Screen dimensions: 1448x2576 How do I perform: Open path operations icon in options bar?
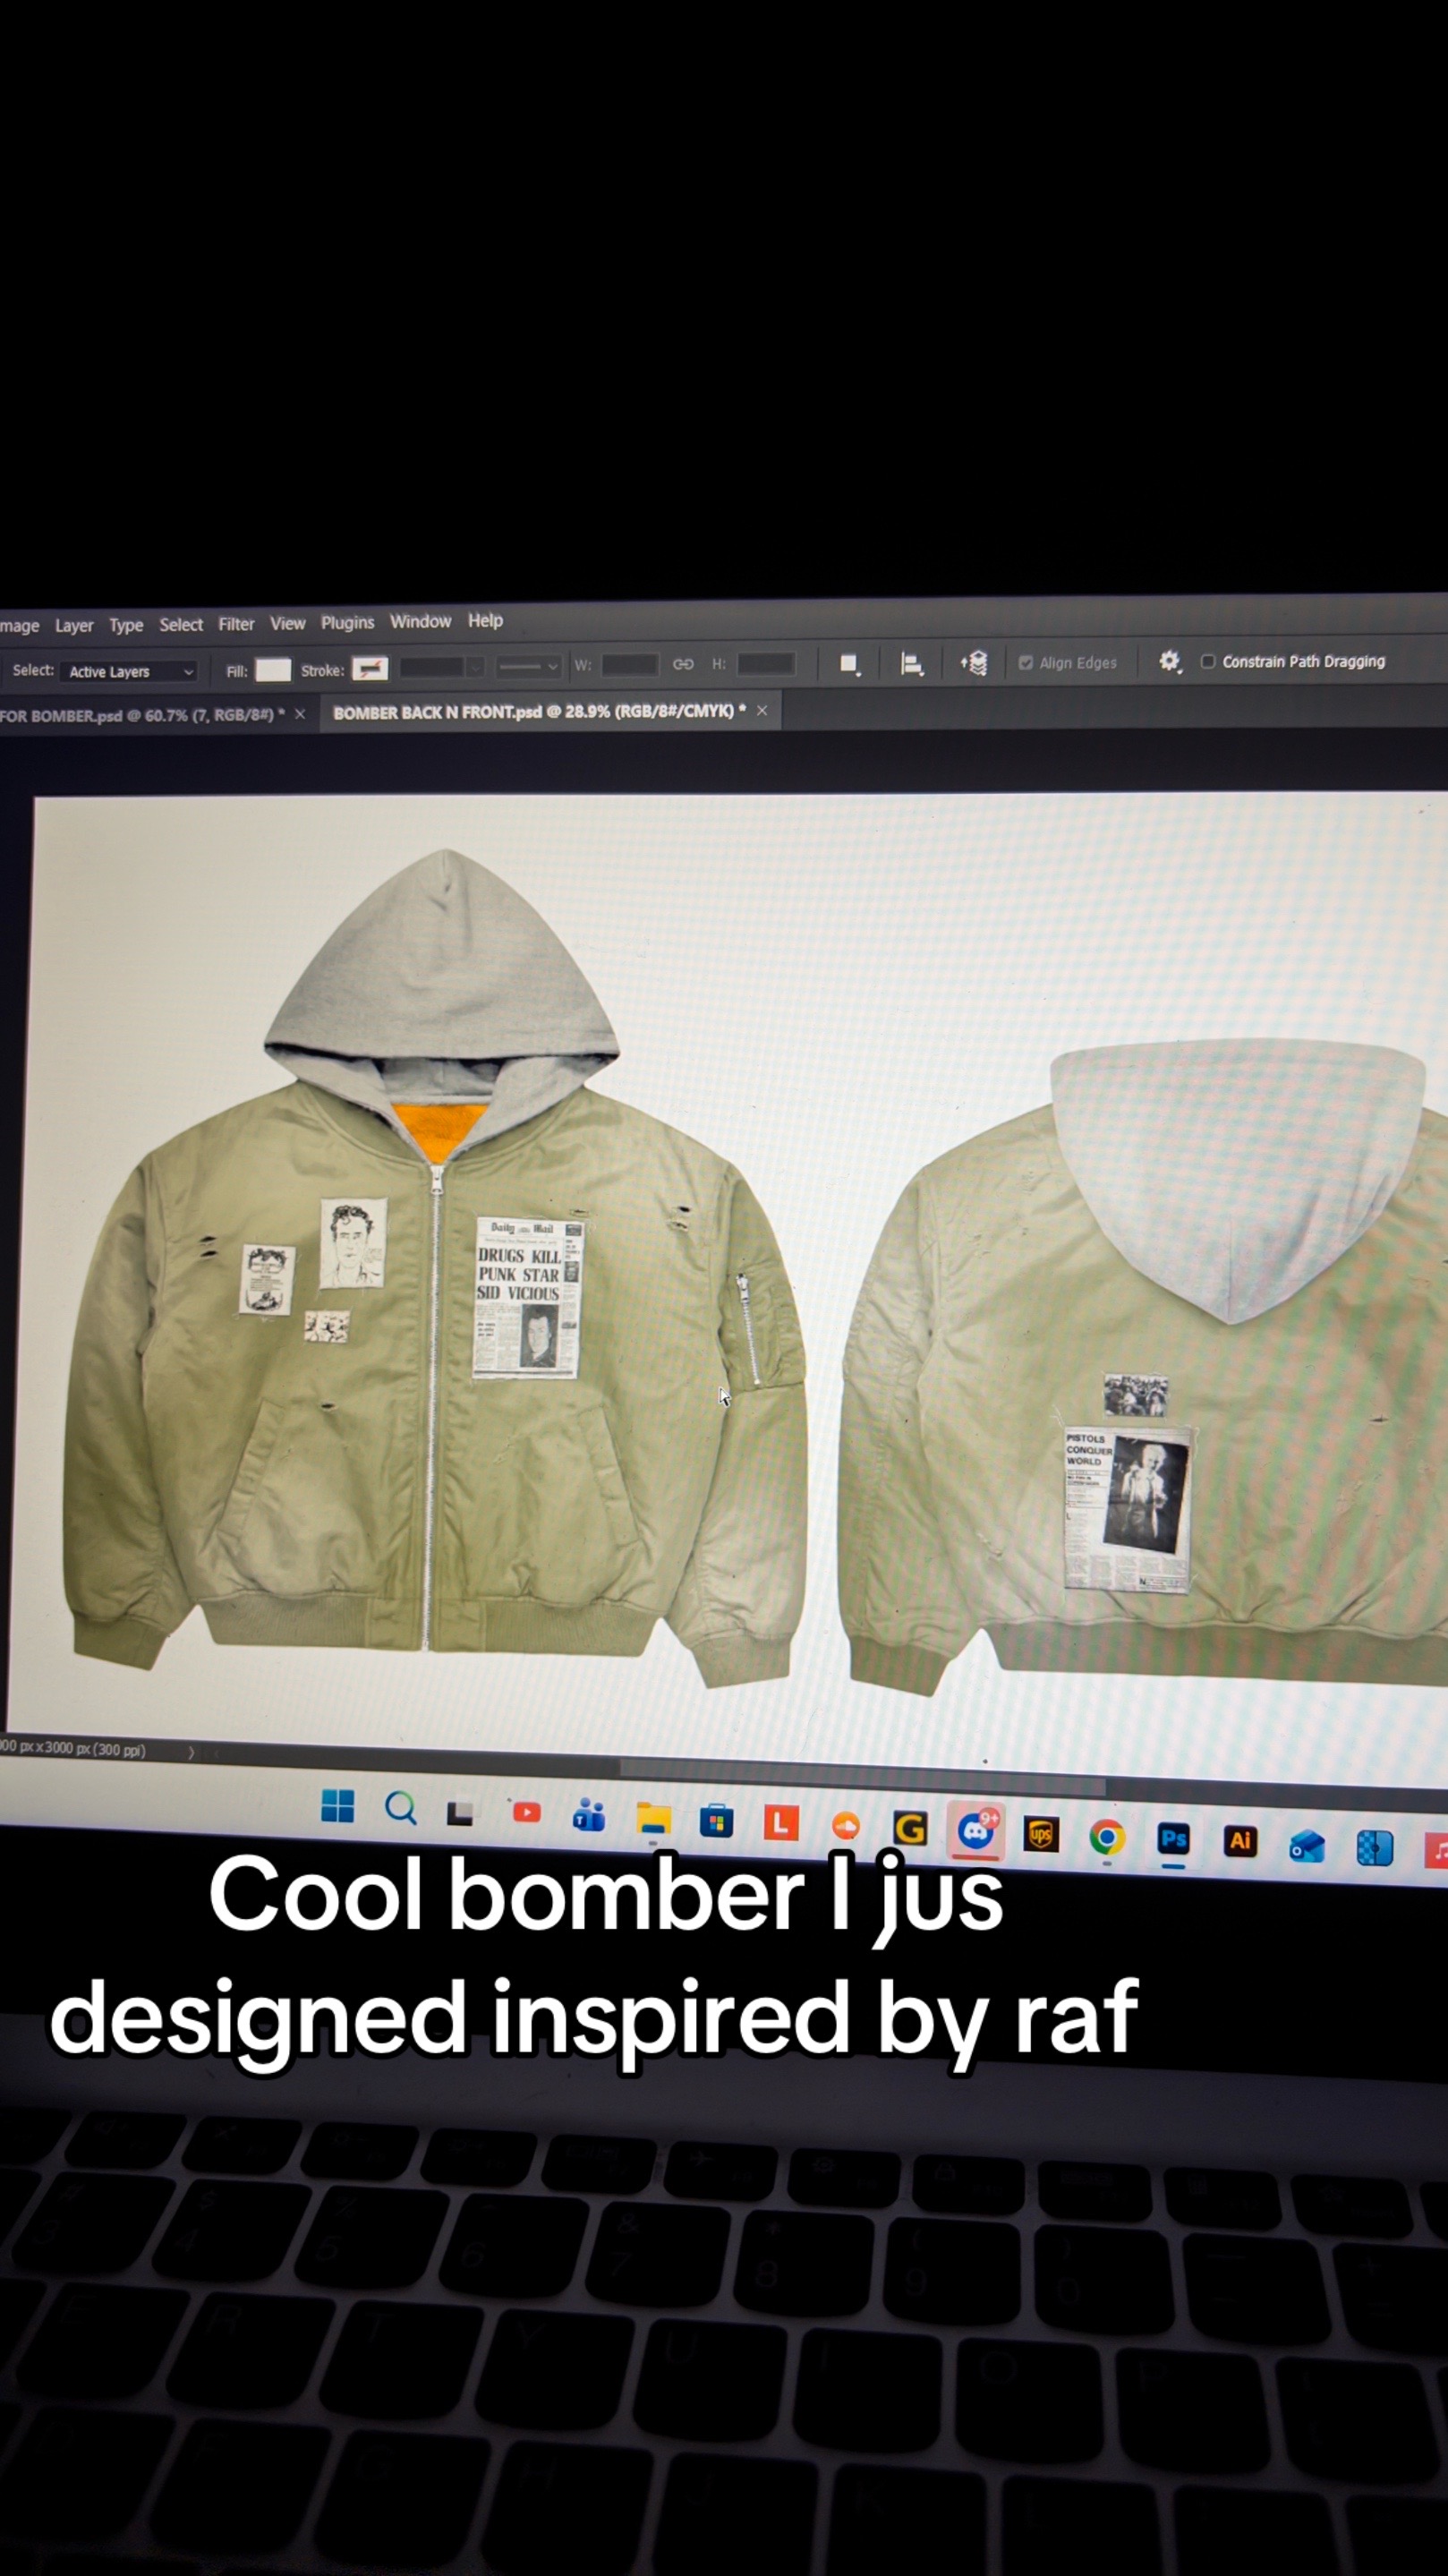pyautogui.click(x=850, y=664)
